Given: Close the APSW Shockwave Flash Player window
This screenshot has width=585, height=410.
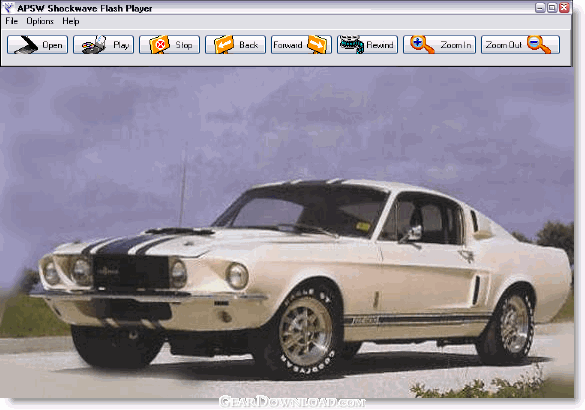Looking at the screenshot, I should 564,7.
